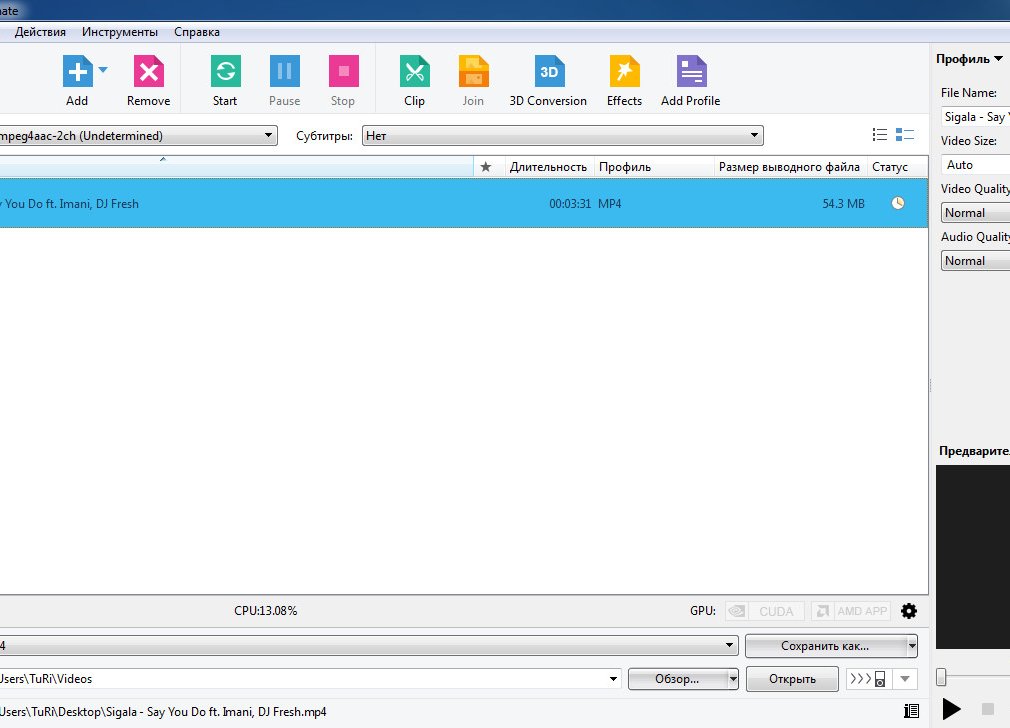Screen dimensions: 1010x728
Task: Open the Действия menu
Action: click(40, 32)
